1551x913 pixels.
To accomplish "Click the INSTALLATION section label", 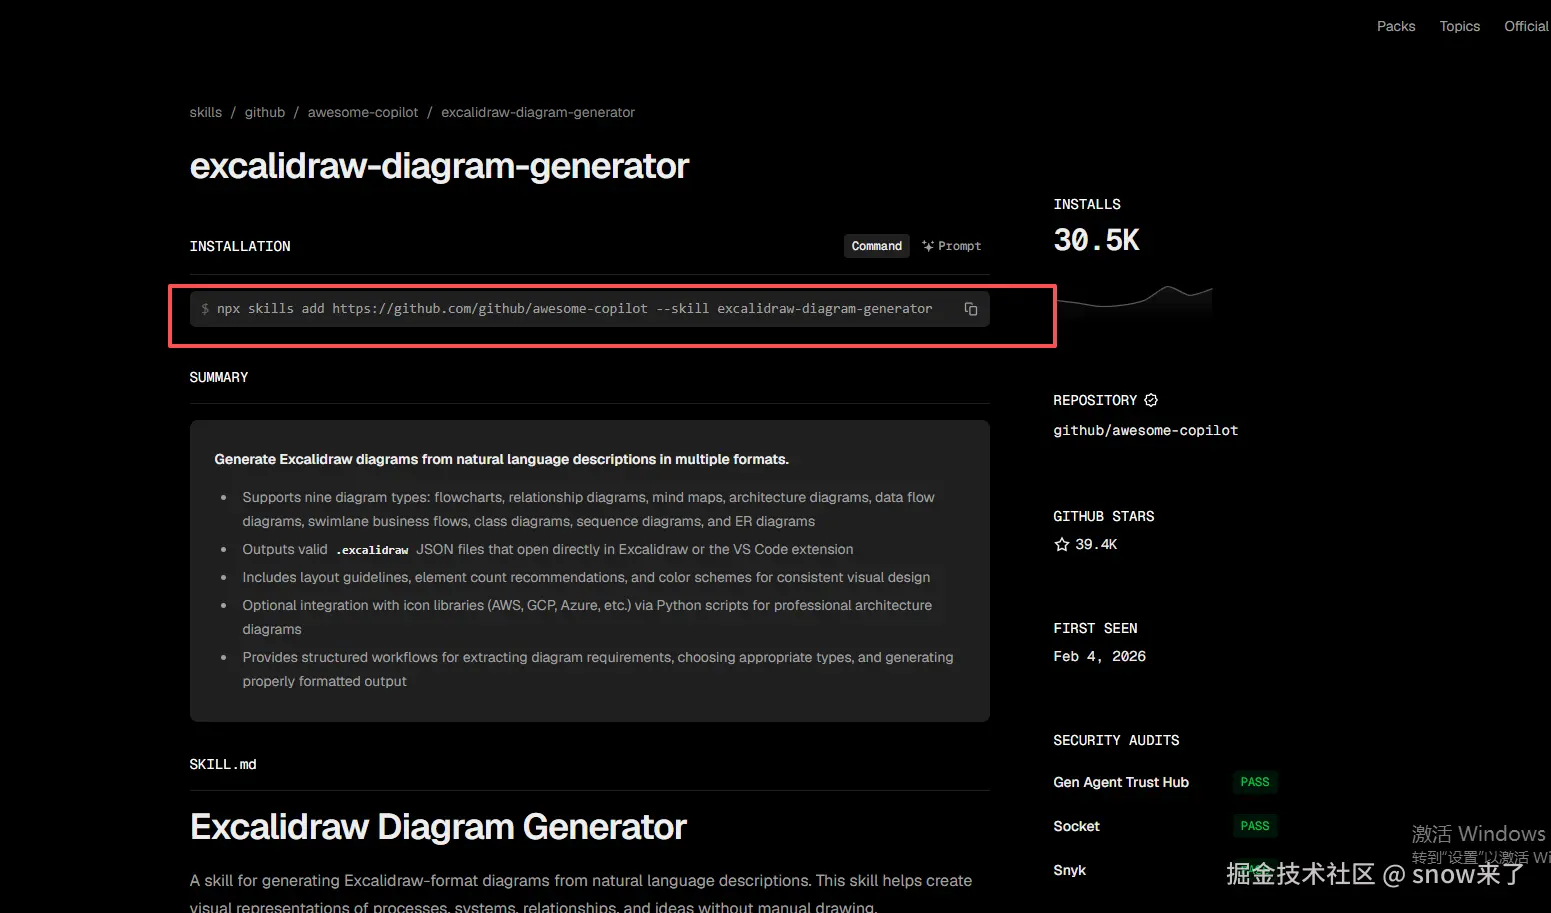I will point(240,246).
